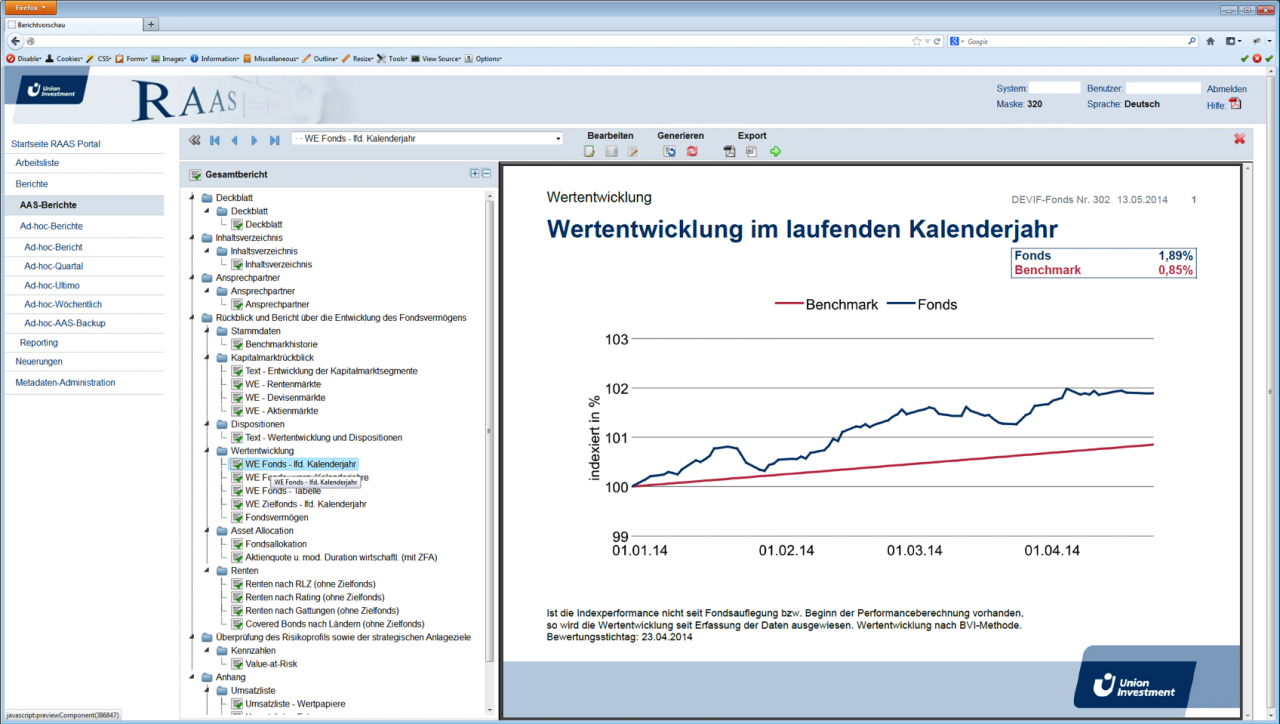Expand all tree nodes plus icon
Image resolution: width=1280 pixels, height=724 pixels.
pos(475,173)
